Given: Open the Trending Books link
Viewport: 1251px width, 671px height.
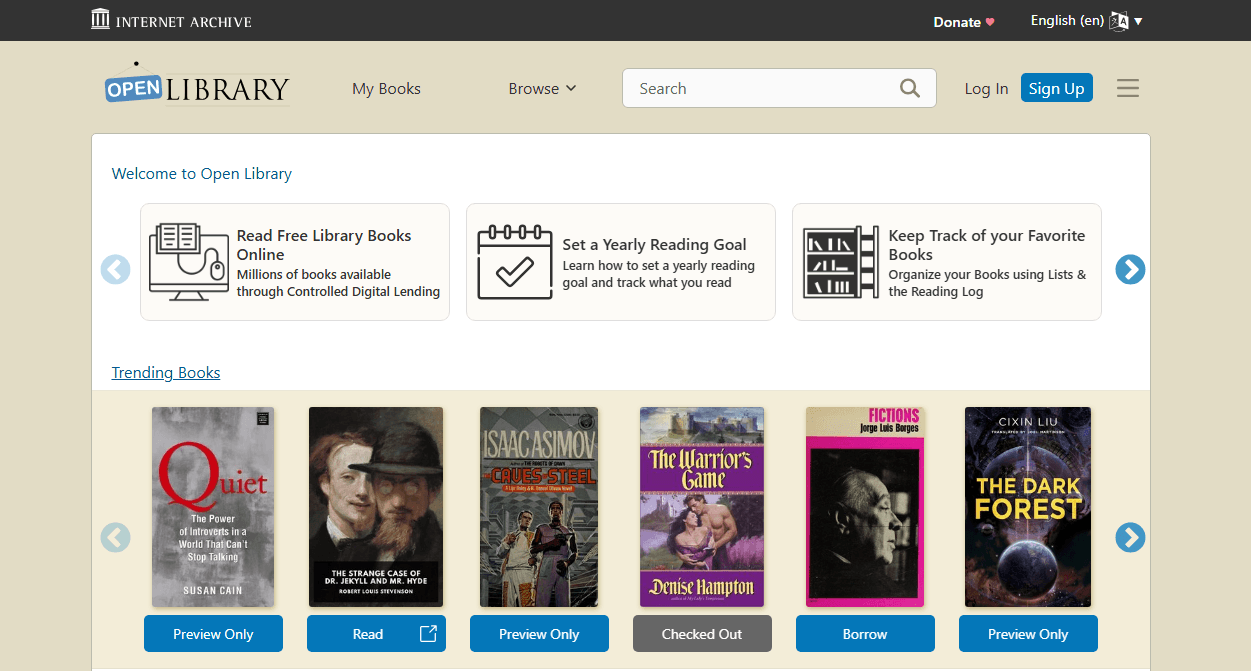Looking at the screenshot, I should [x=166, y=372].
